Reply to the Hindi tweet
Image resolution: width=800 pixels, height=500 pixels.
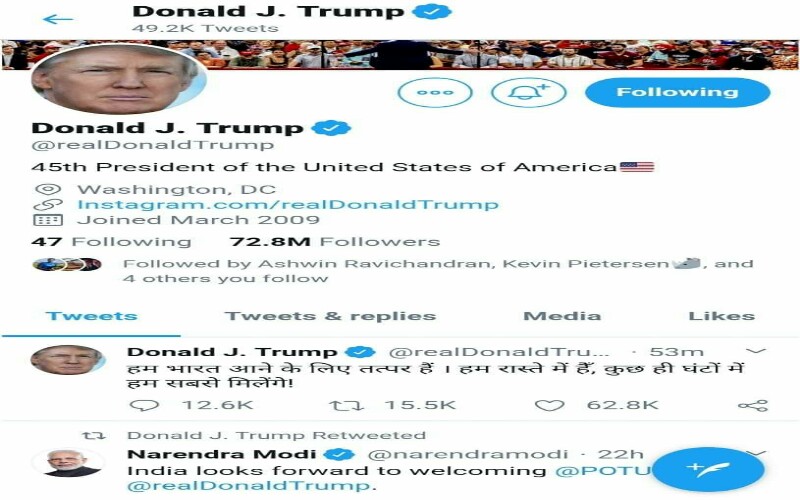[144, 406]
